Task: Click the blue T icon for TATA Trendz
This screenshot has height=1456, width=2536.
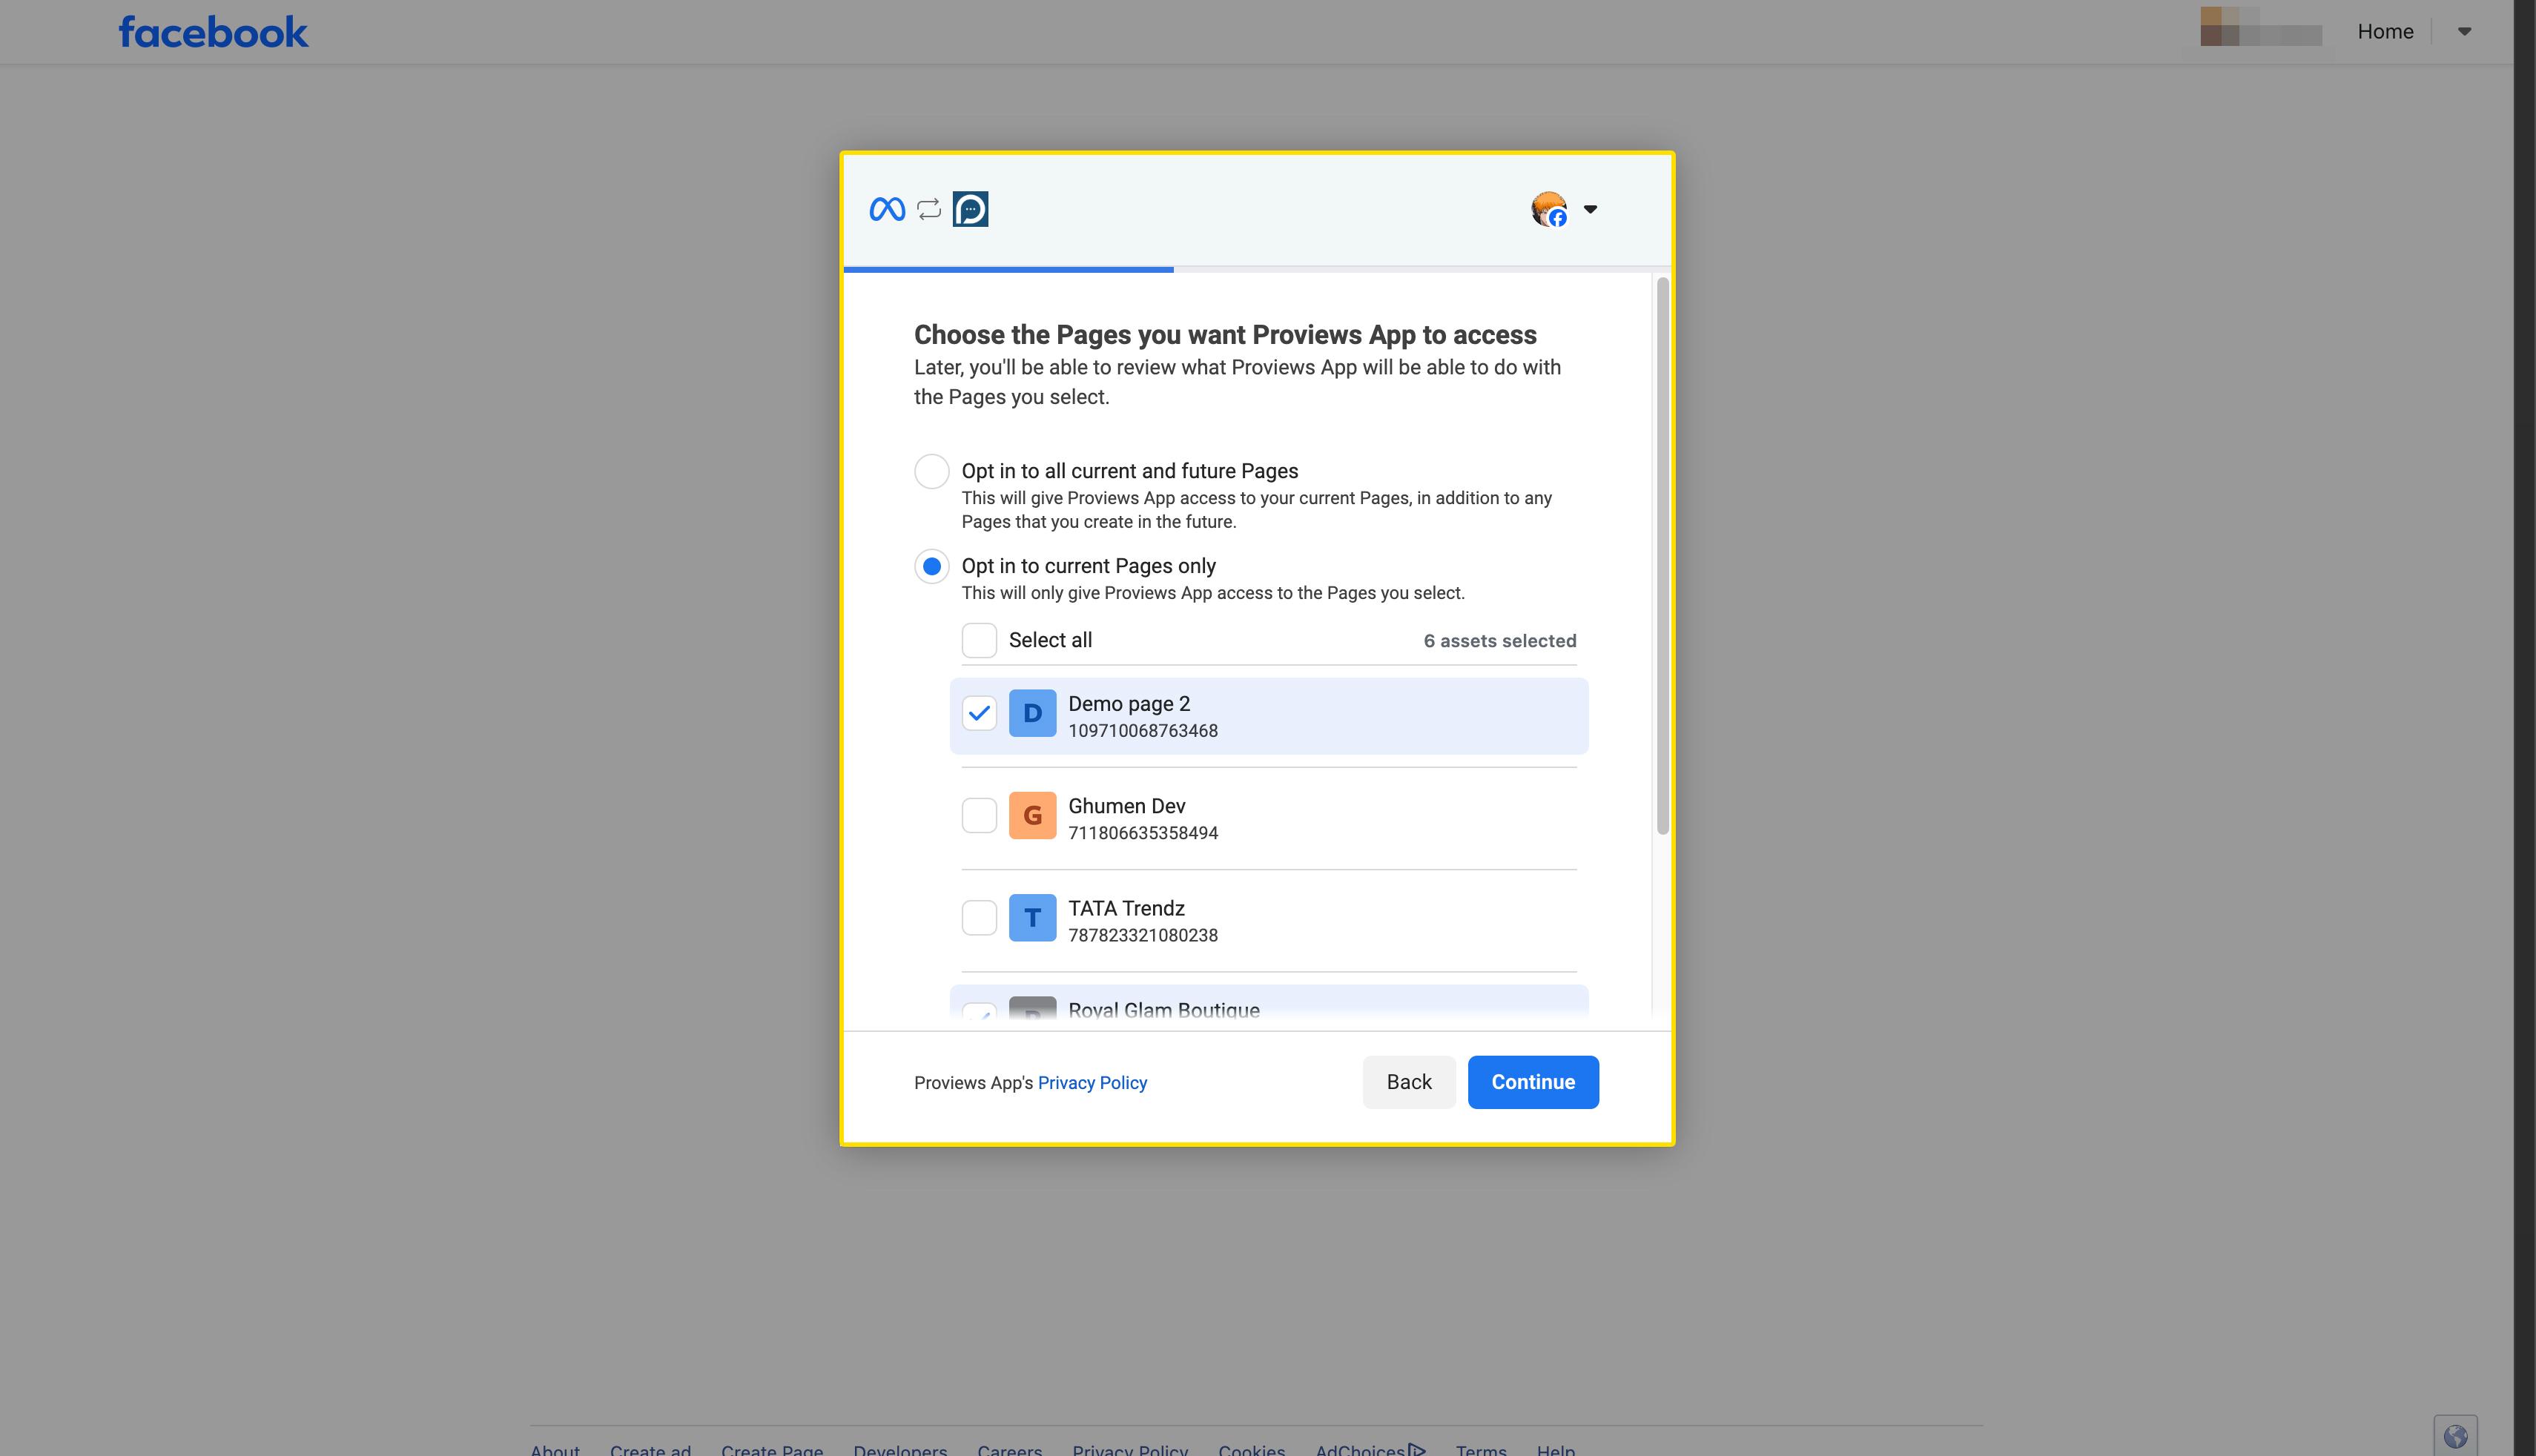Action: click(x=1032, y=918)
